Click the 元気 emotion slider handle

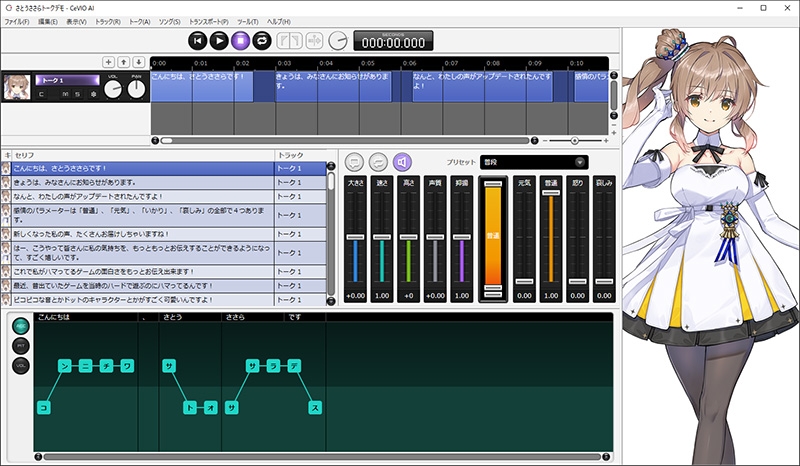tap(524, 281)
